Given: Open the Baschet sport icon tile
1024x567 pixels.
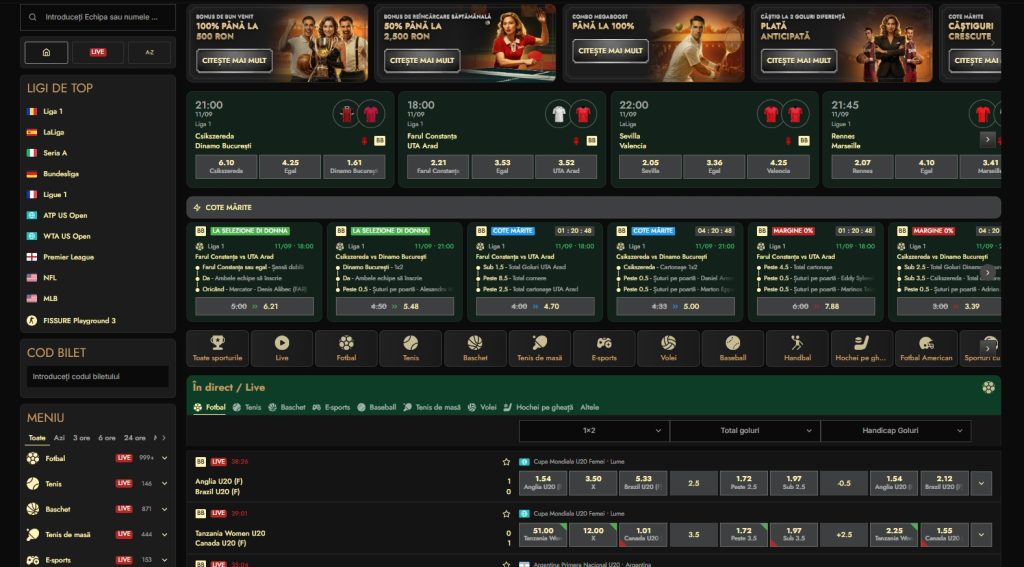Looking at the screenshot, I should point(475,348).
